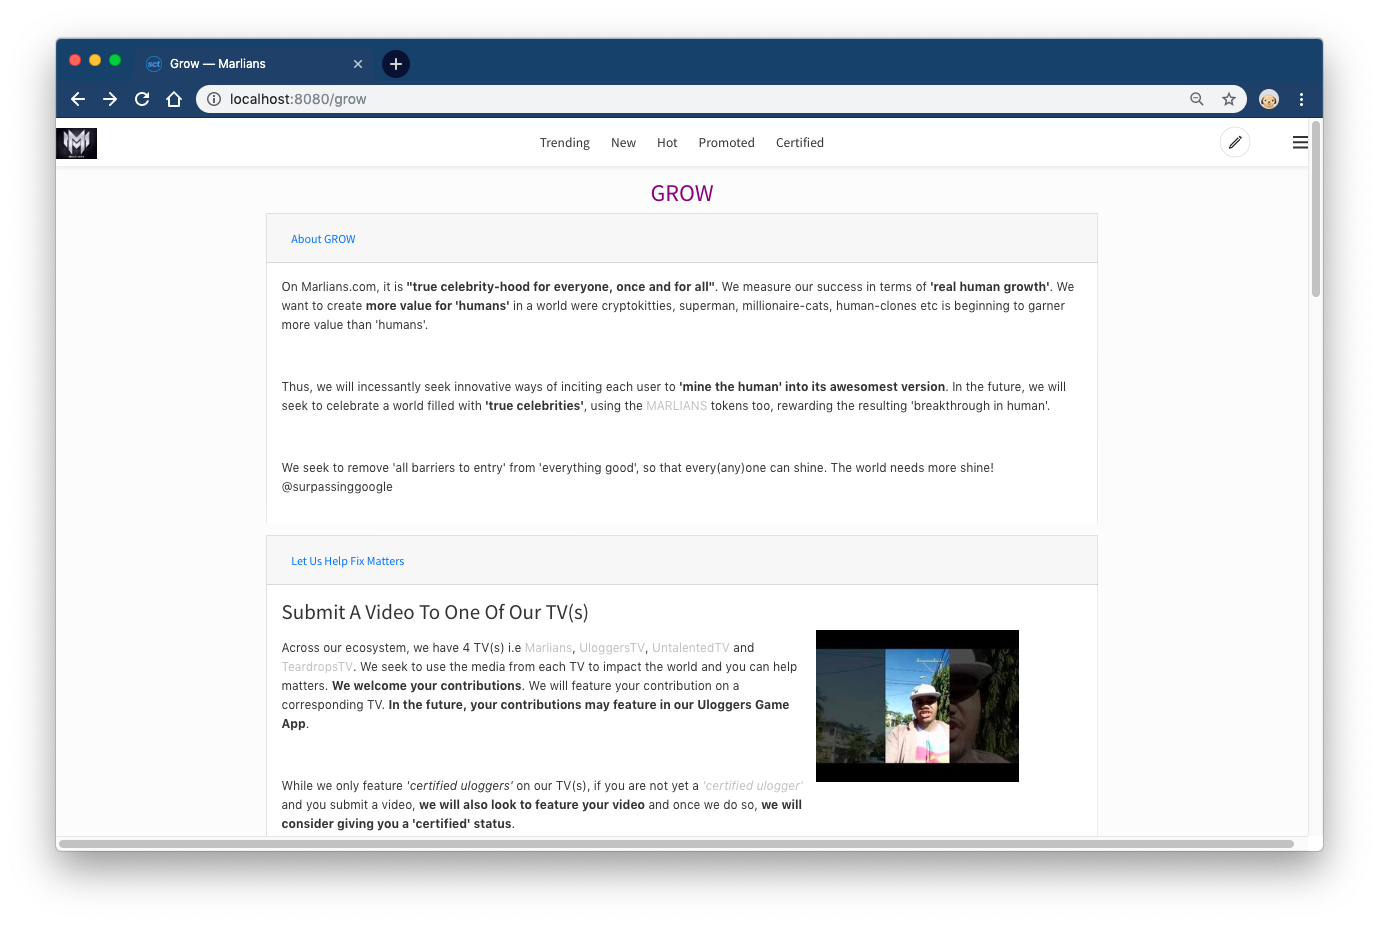Click the Submit A Video To One Of Our TV(s) heading
This screenshot has width=1379, height=925.
pyautogui.click(x=435, y=612)
